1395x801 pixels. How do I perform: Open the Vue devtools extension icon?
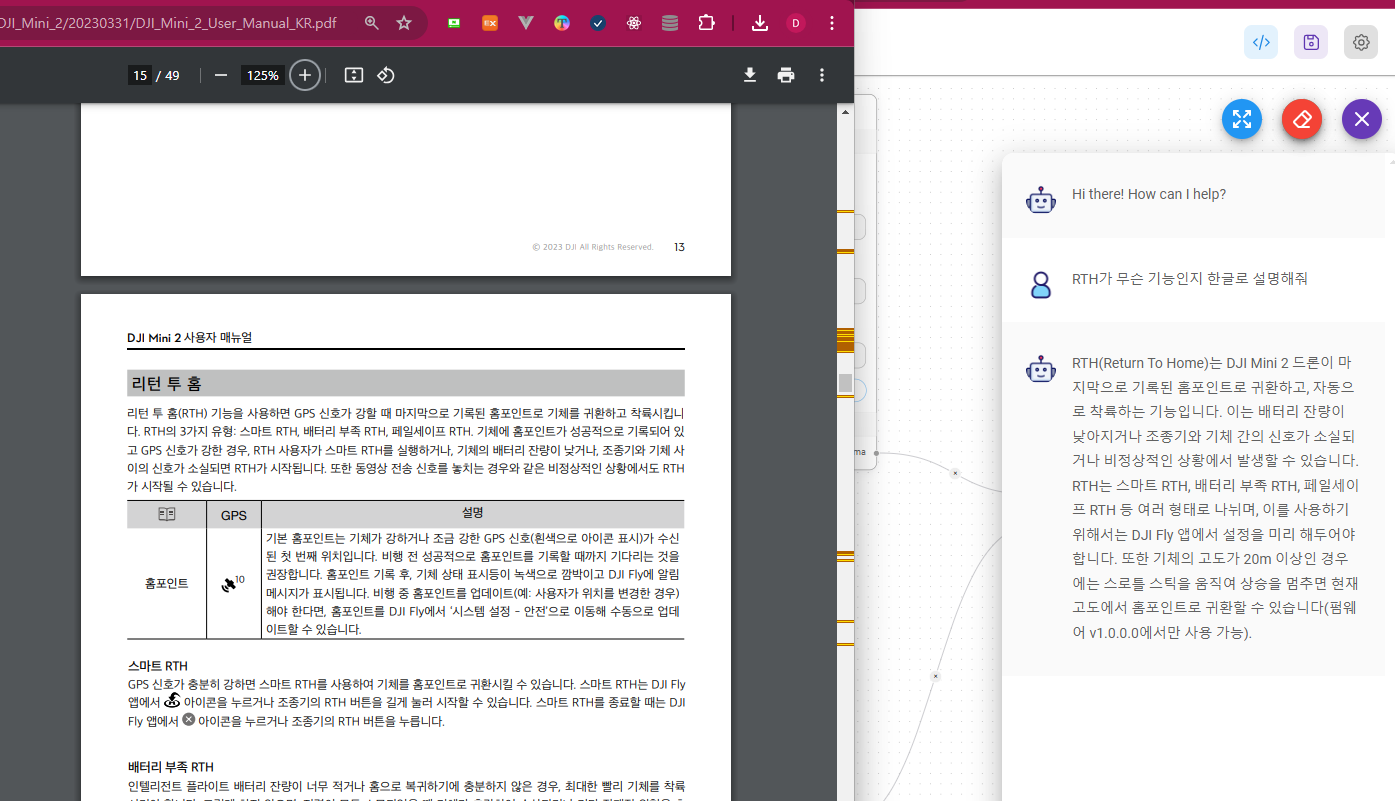[x=526, y=23]
